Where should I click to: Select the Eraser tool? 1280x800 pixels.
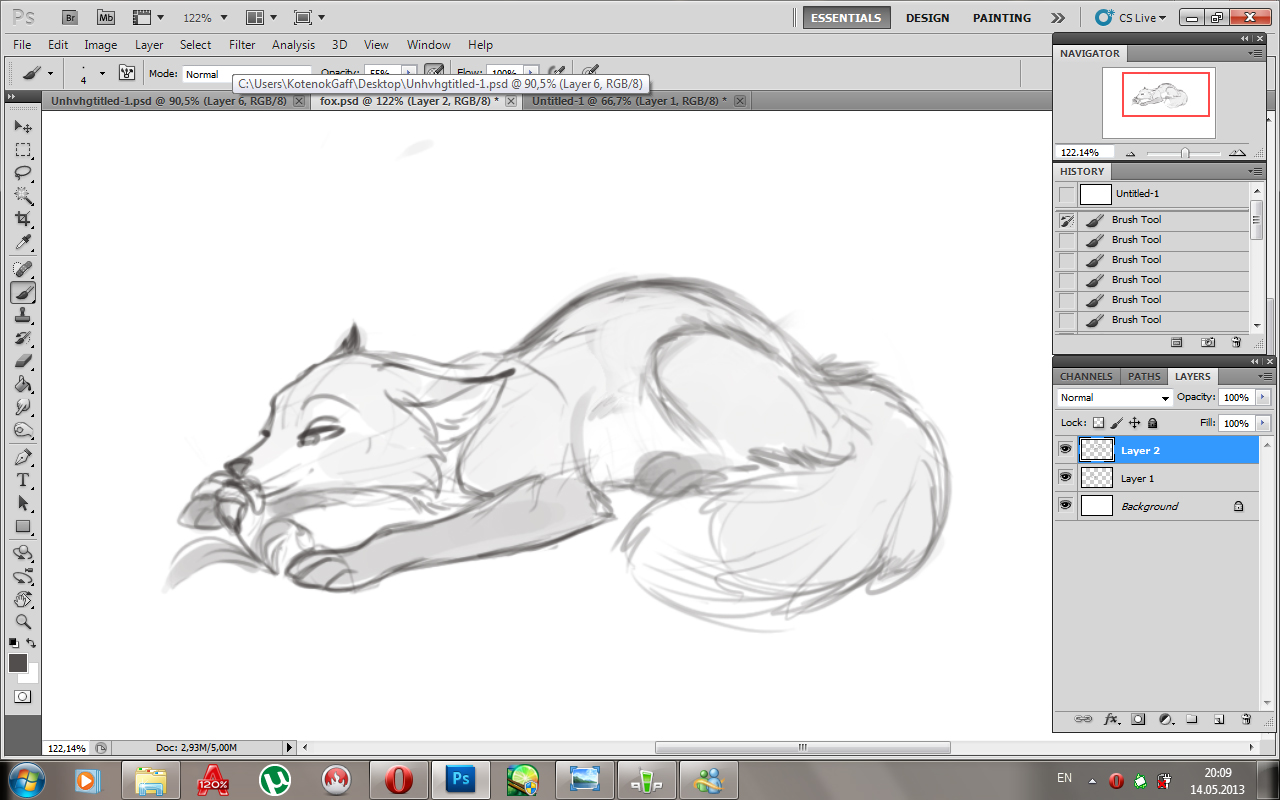(x=23, y=361)
